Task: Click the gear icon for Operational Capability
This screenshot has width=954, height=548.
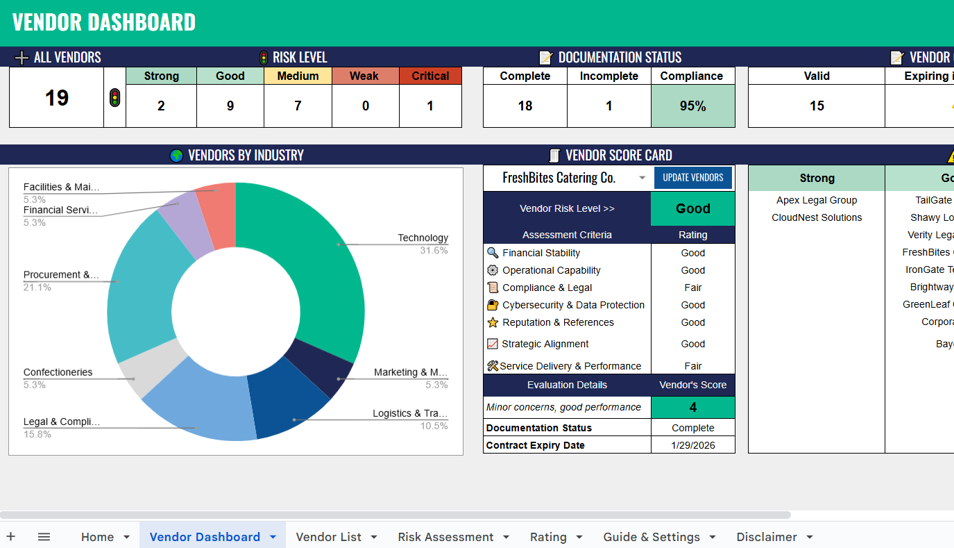Action: [x=492, y=270]
